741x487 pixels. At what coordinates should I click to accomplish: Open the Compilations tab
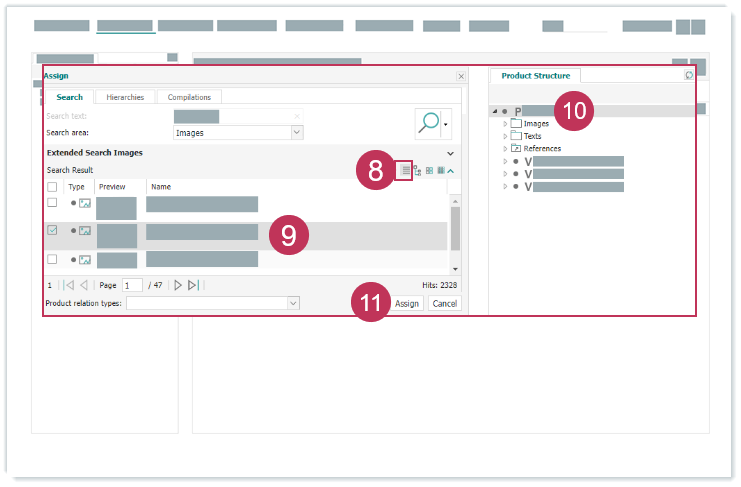tap(189, 97)
